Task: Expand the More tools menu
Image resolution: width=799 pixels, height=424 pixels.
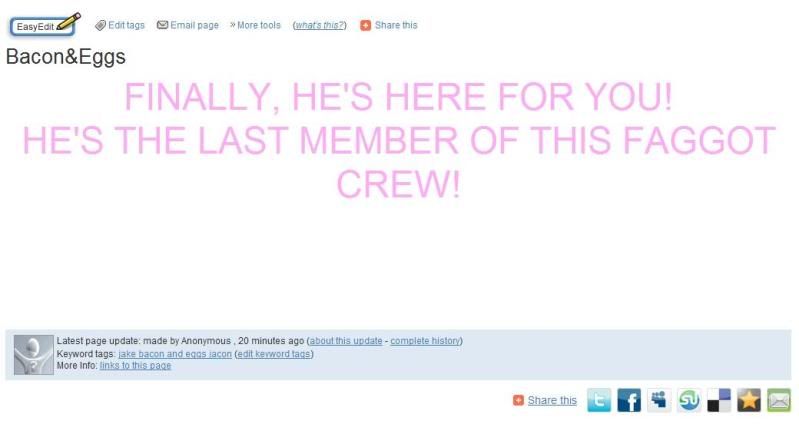Action: pos(255,25)
